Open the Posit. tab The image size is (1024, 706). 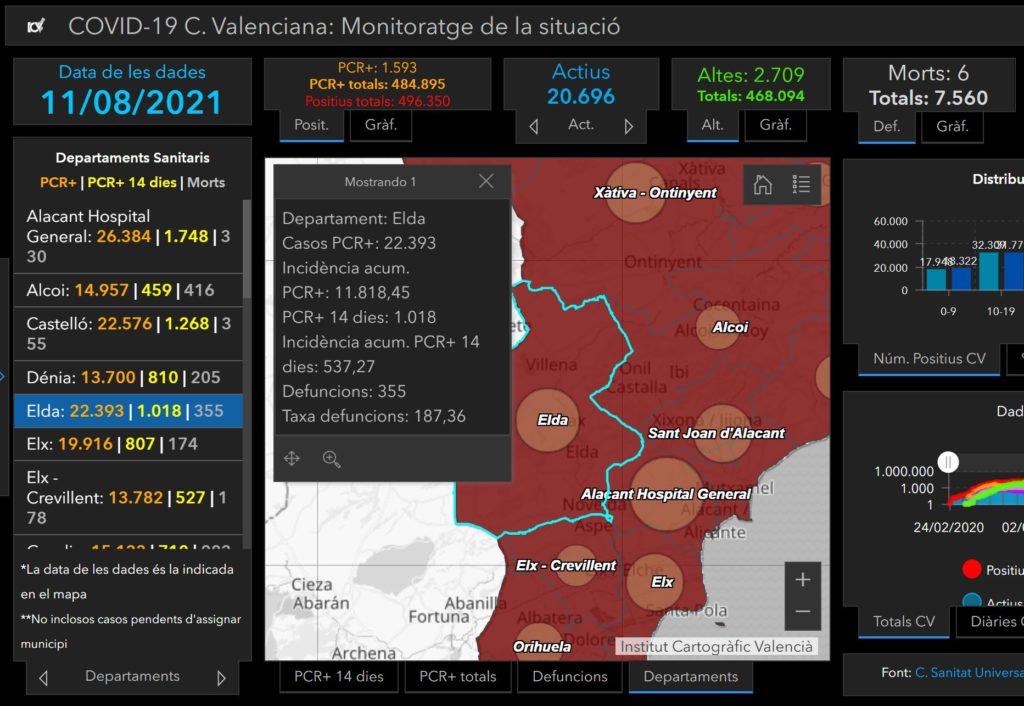(312, 125)
